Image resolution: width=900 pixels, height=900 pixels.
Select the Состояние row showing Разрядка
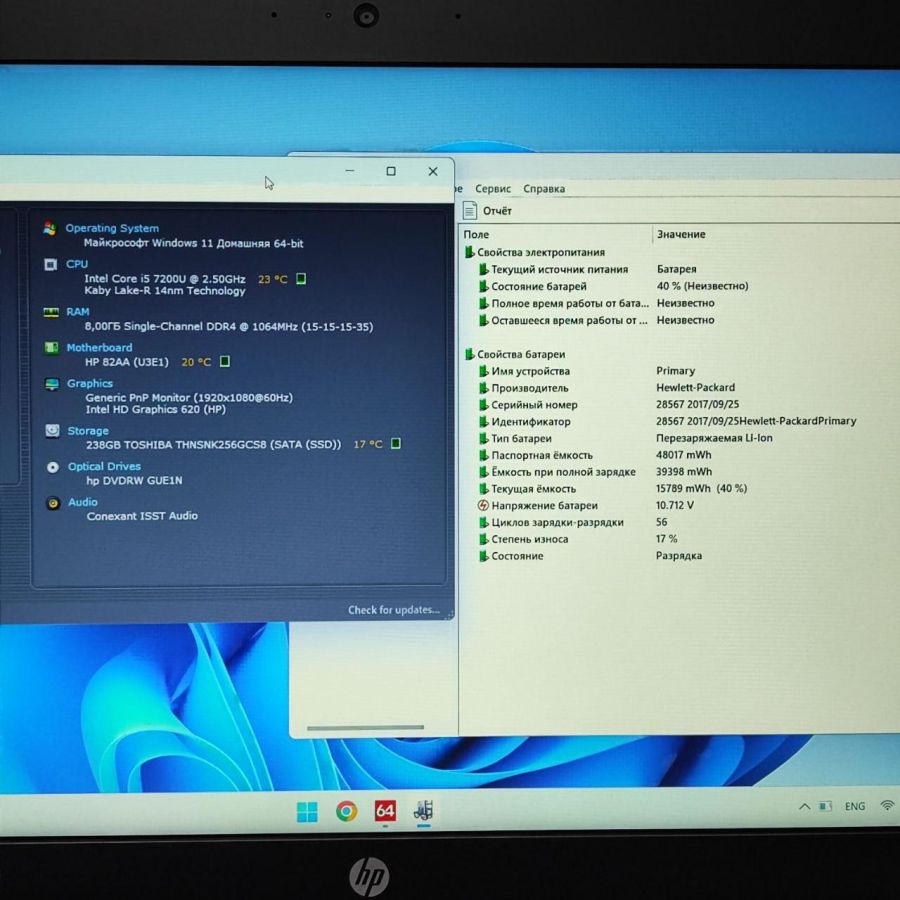591,556
